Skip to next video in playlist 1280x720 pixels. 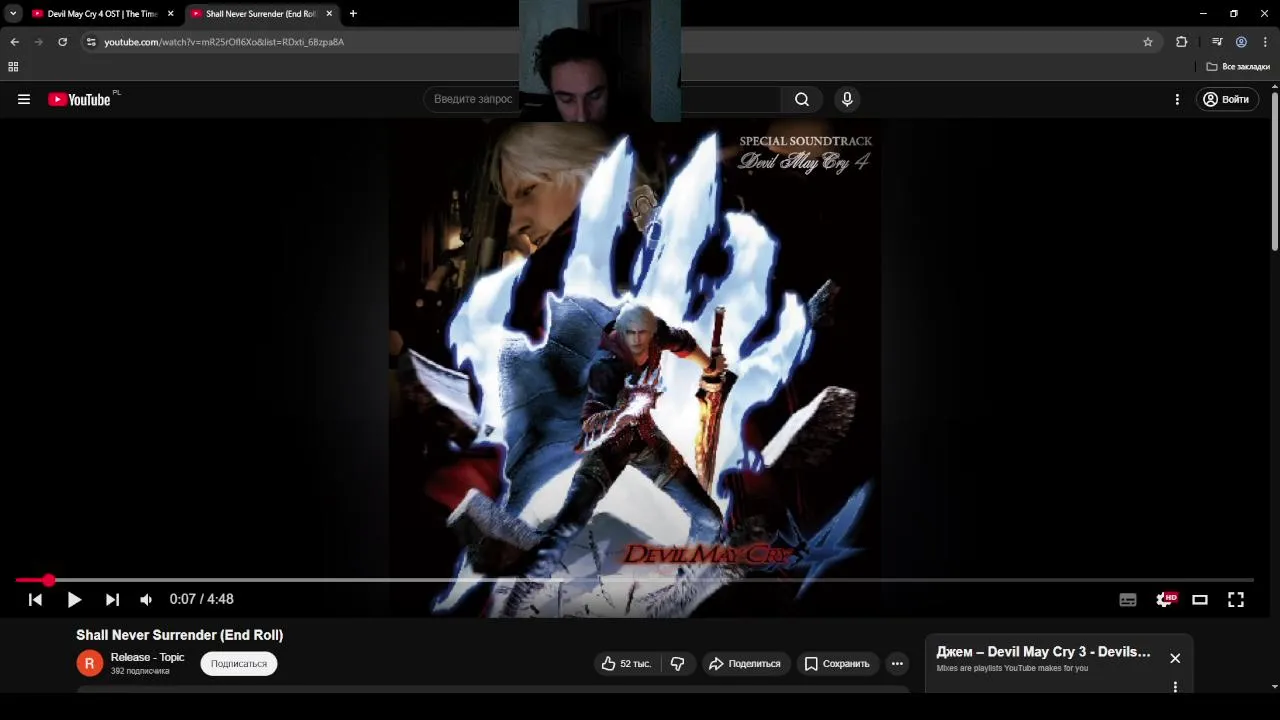(x=112, y=599)
